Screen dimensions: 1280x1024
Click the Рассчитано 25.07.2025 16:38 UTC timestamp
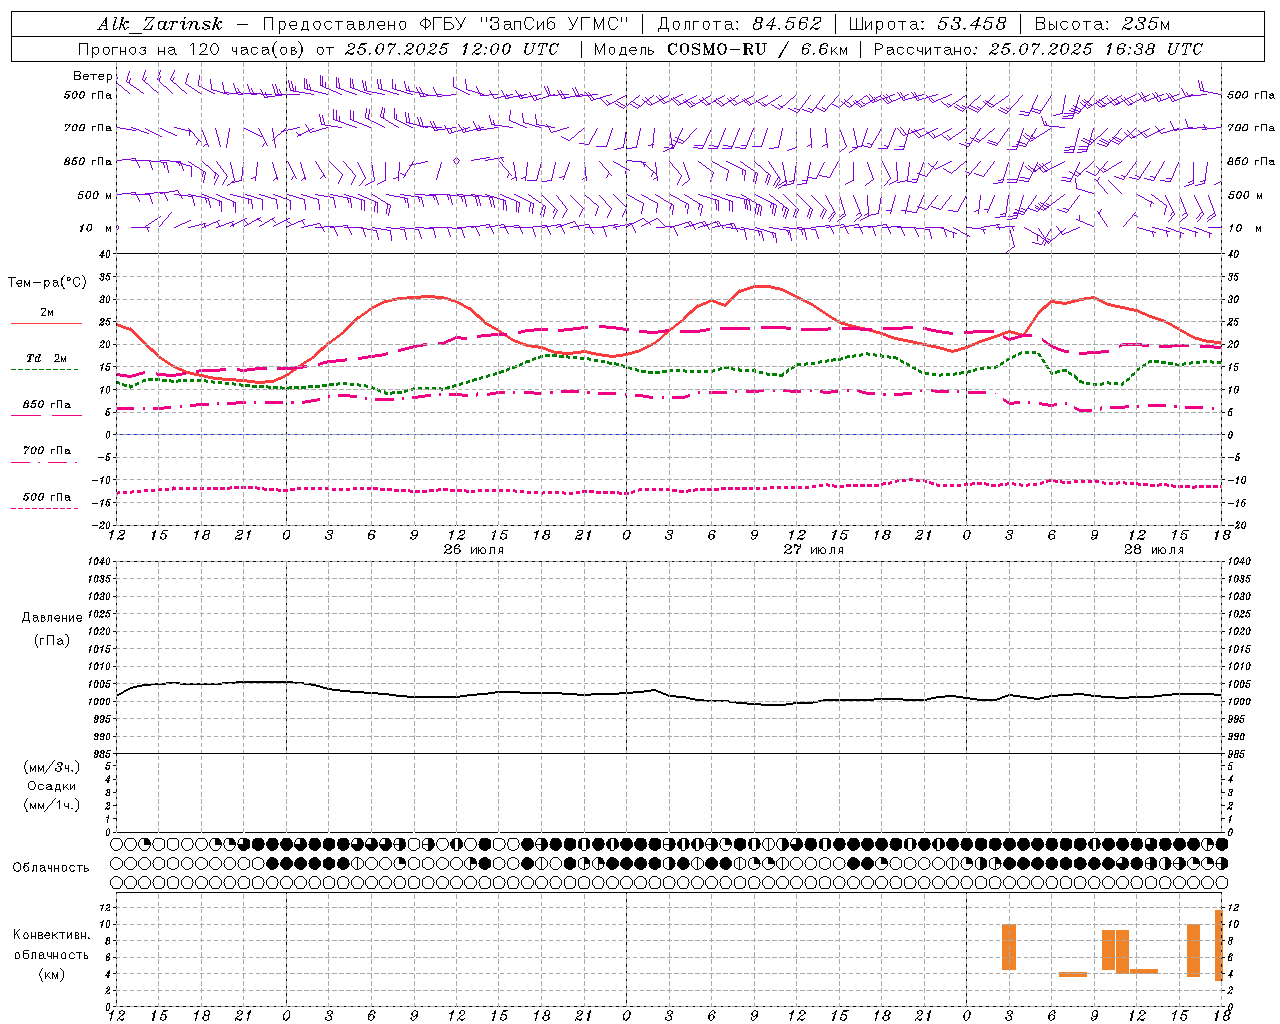click(x=1038, y=49)
